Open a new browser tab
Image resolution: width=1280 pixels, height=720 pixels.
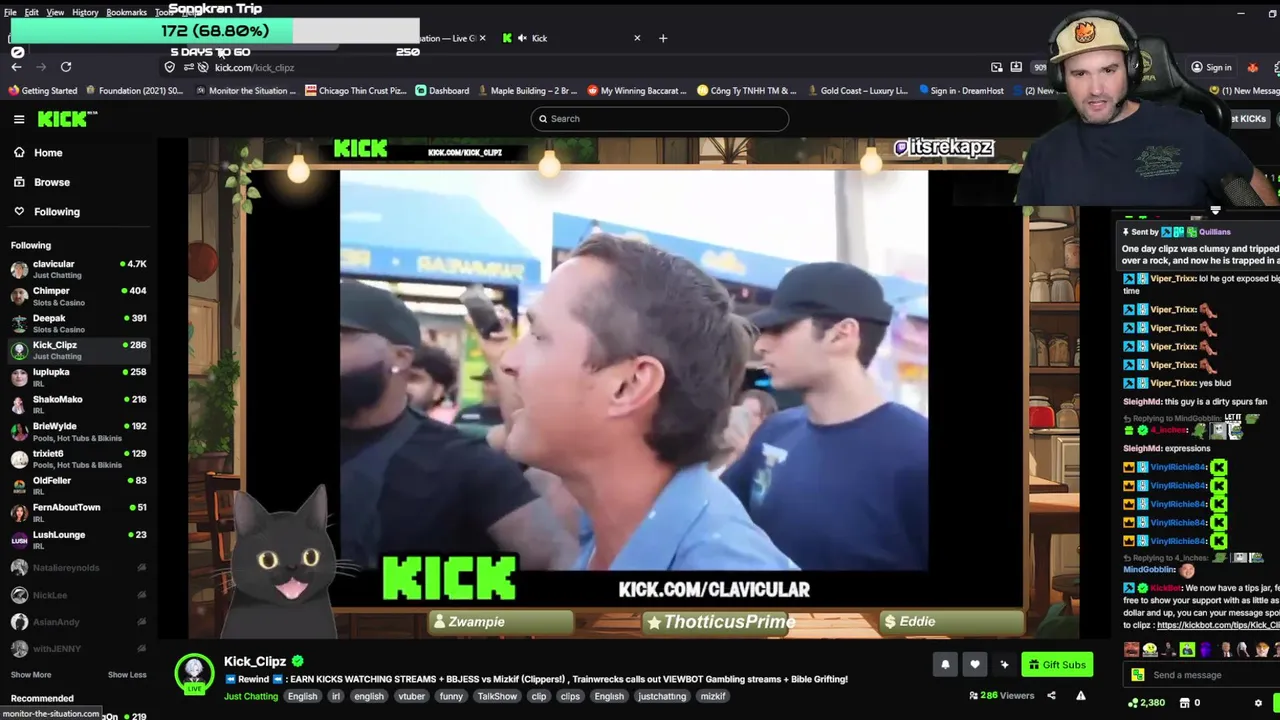pos(663,38)
